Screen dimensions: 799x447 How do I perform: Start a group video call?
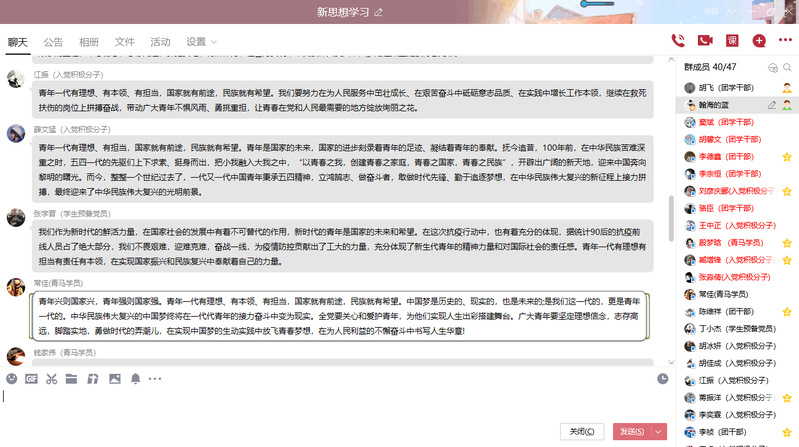pos(705,41)
